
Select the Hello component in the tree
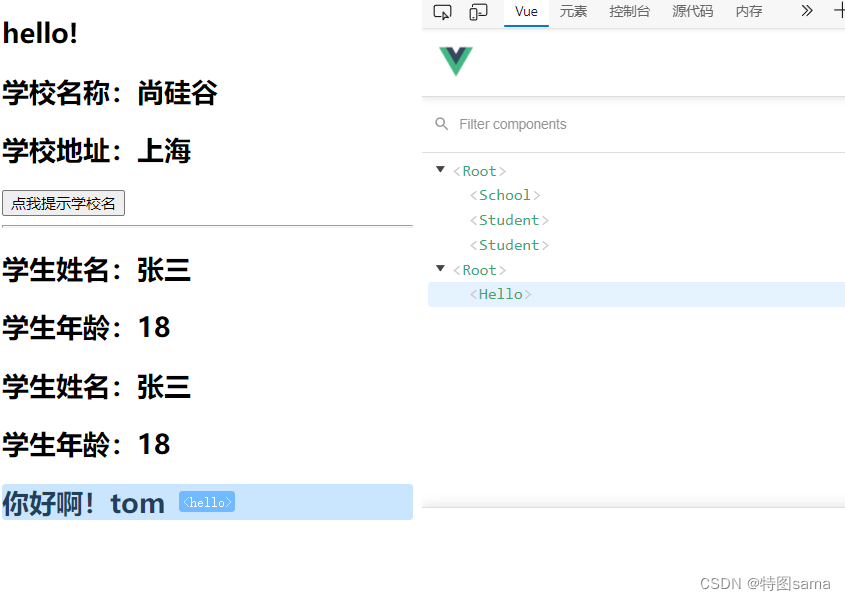[501, 294]
